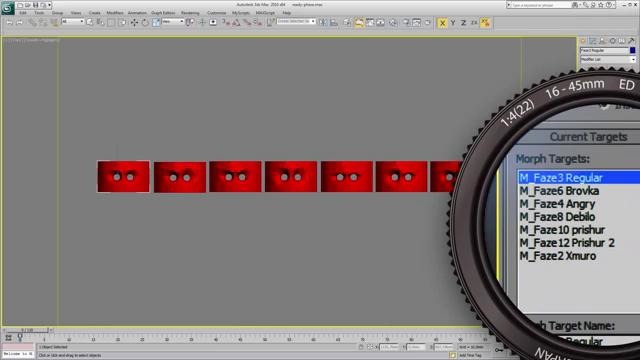
Task: Click the time slider handle
Action: click(x=27, y=330)
